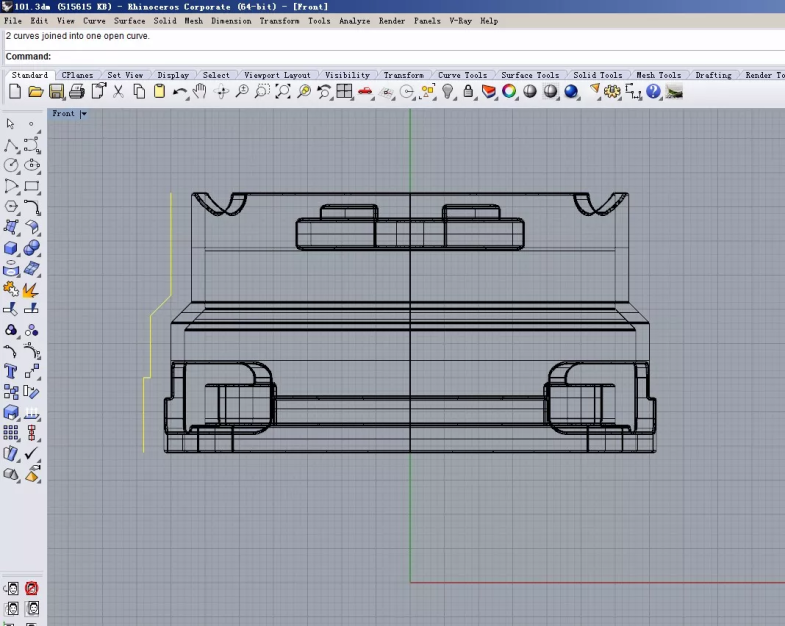Select the Rectangle tool
This screenshot has width=785, height=626.
point(32,187)
